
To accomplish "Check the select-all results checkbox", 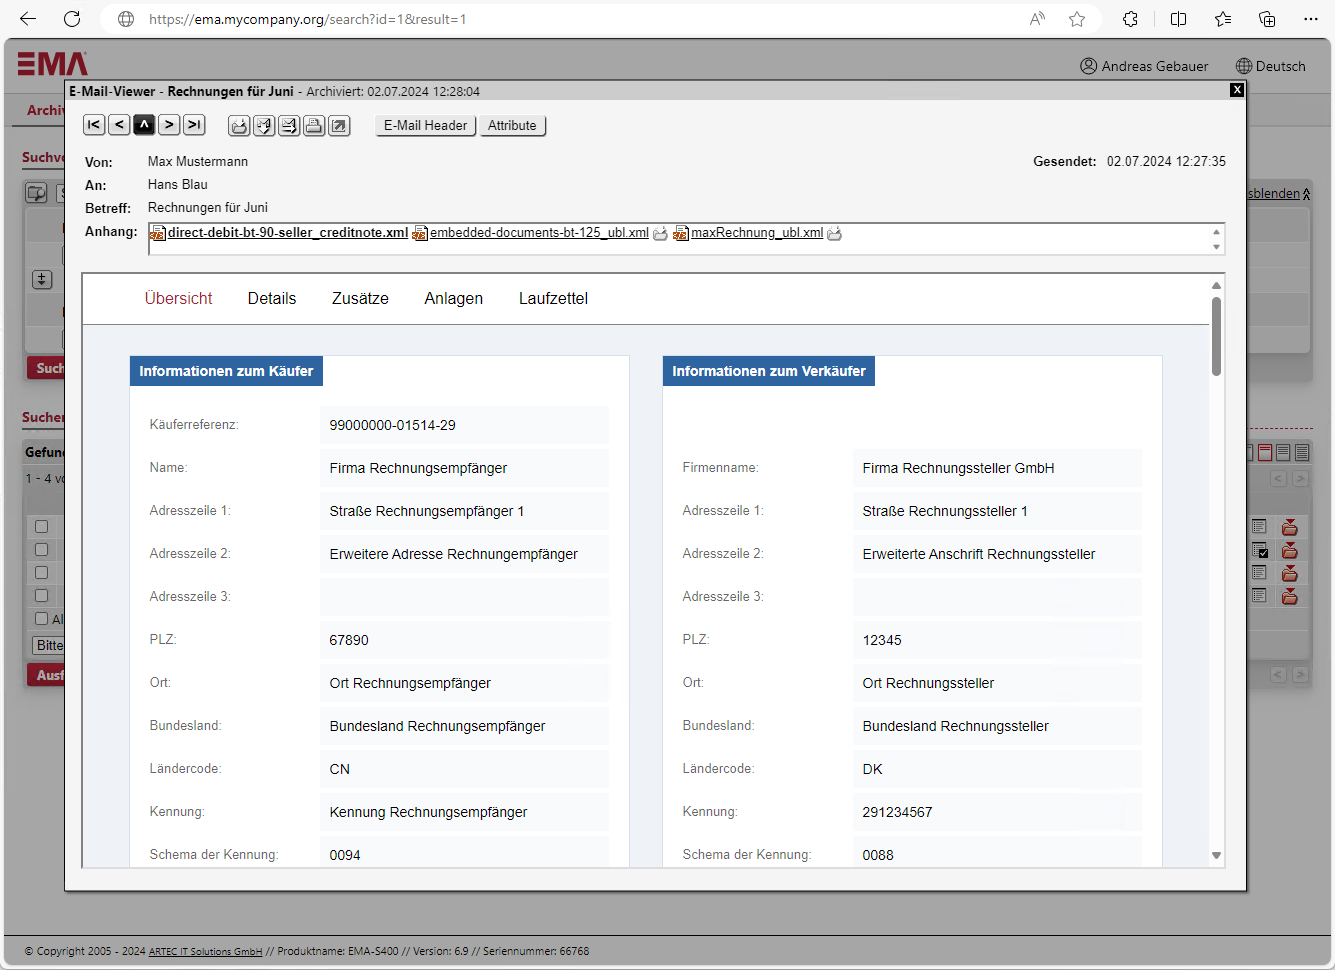I will coord(41,619).
